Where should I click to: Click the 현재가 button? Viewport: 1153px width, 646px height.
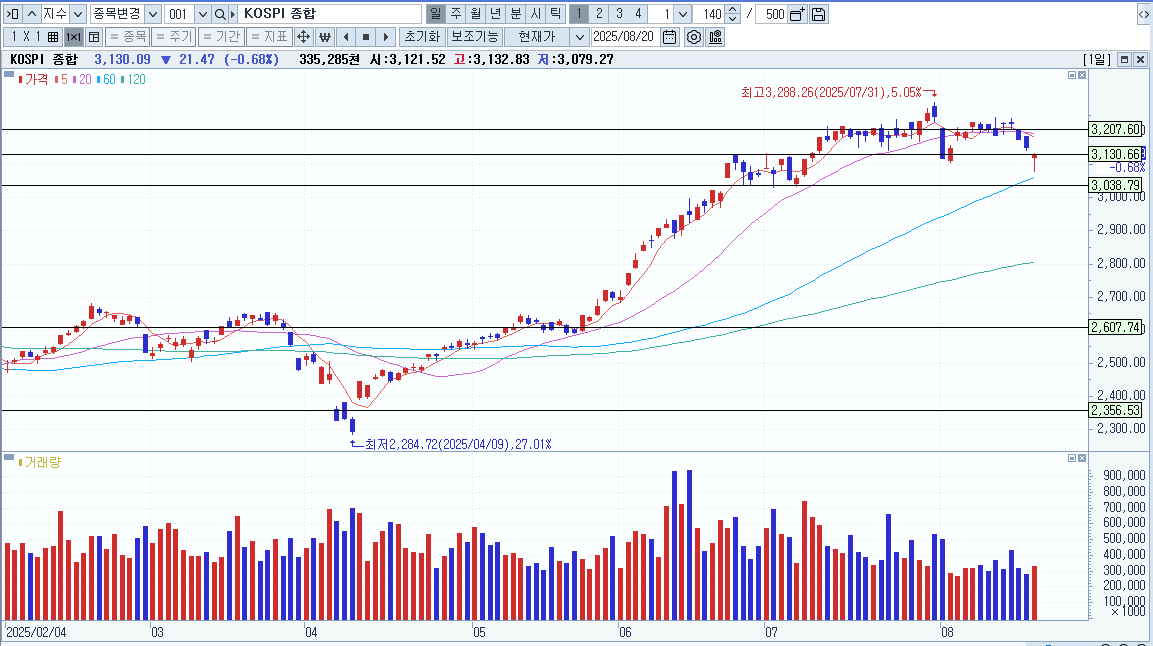(537, 37)
